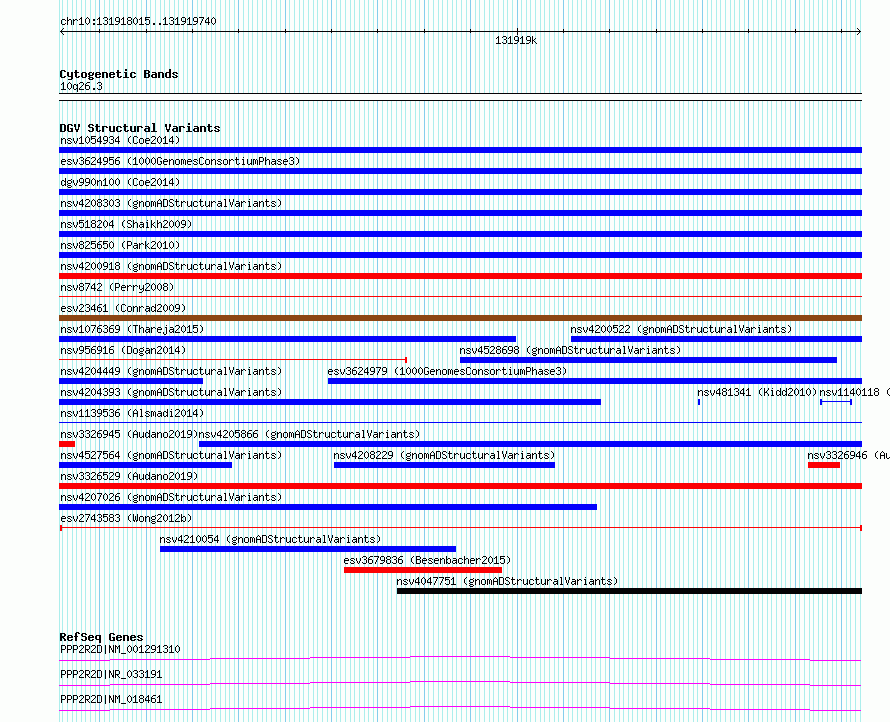The height and width of the screenshot is (722, 890).
Task: Open PPP2R2D|NM_001291310 transcript label
Action: pyautogui.click(x=120, y=649)
